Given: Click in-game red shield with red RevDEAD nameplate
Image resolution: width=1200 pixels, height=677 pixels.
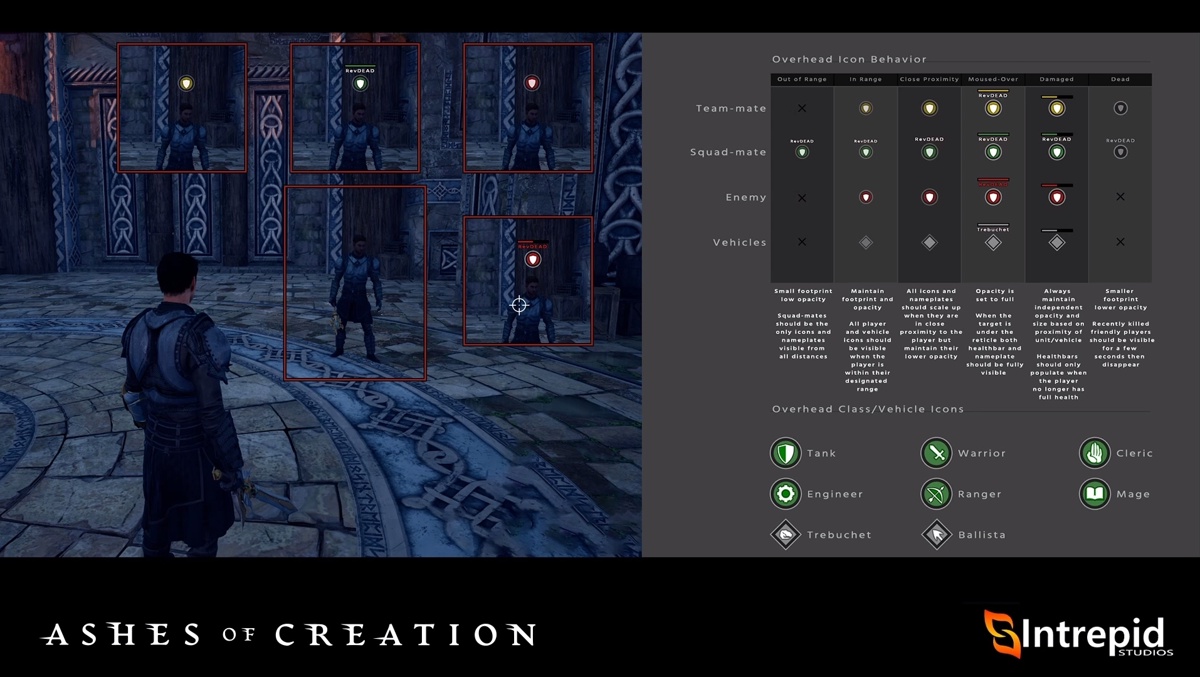Looking at the screenshot, I should (533, 260).
